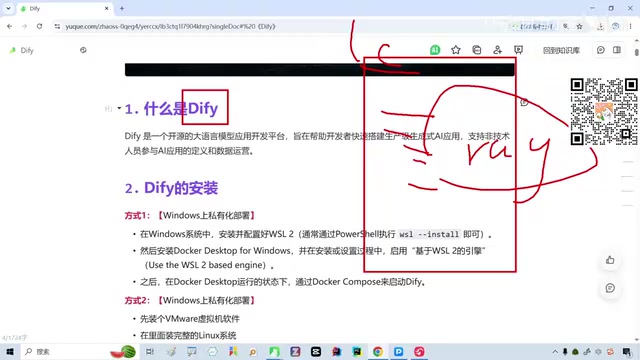The image size is (640, 360).
Task: Open a new browser tab
Action: coord(122,8)
